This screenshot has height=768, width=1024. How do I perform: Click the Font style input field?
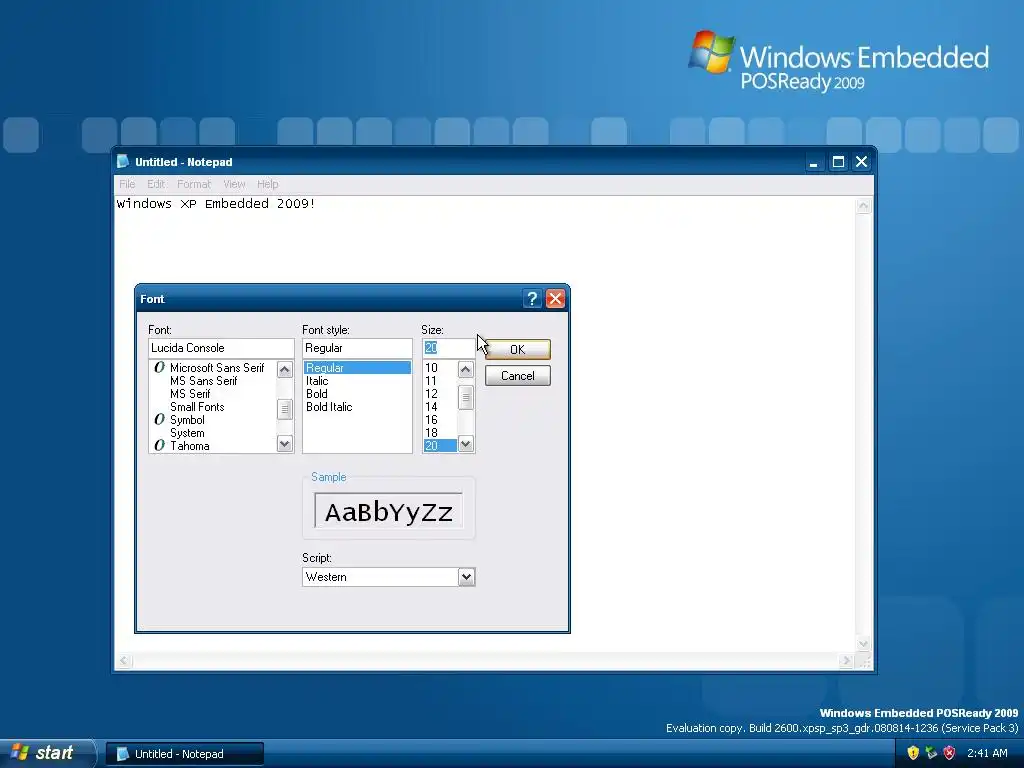click(x=357, y=348)
